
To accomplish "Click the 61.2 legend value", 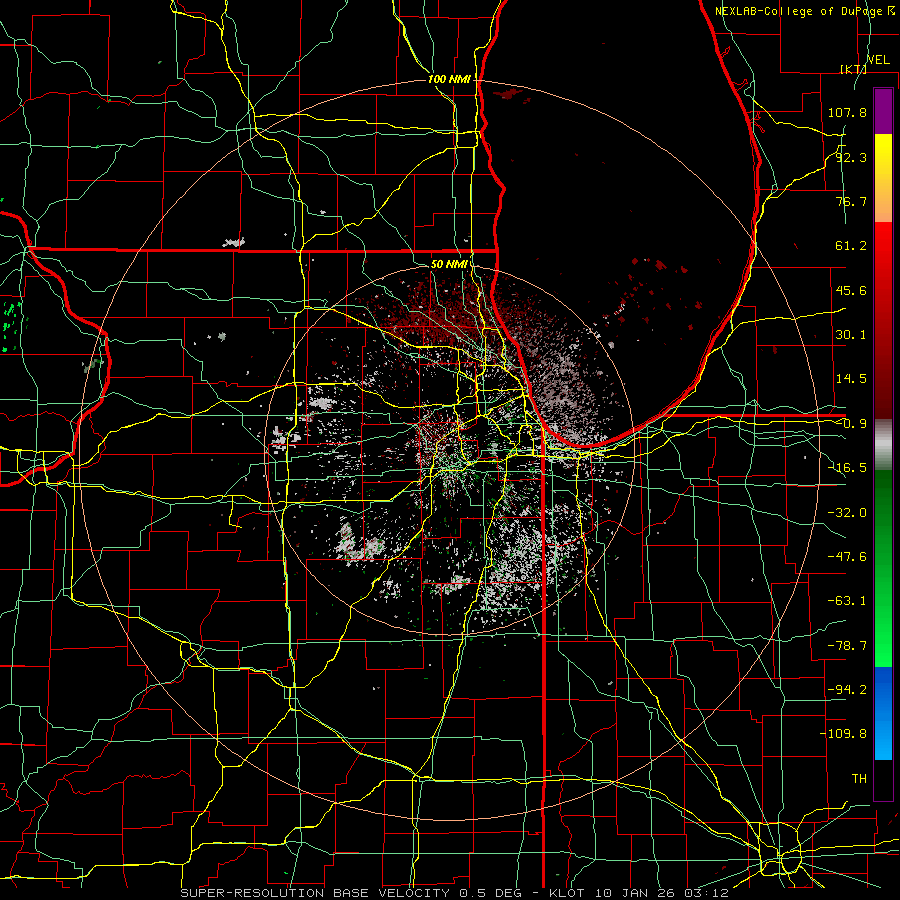I will pyautogui.click(x=851, y=246).
